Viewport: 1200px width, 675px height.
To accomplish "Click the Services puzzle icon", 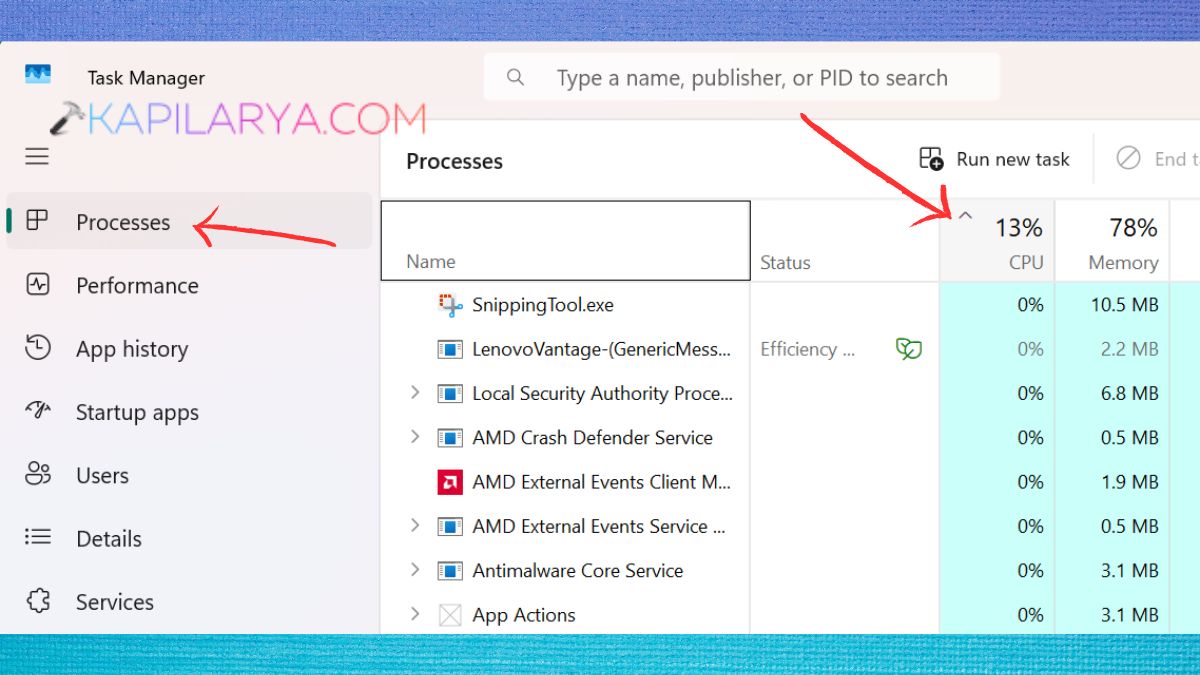I will [x=37, y=601].
